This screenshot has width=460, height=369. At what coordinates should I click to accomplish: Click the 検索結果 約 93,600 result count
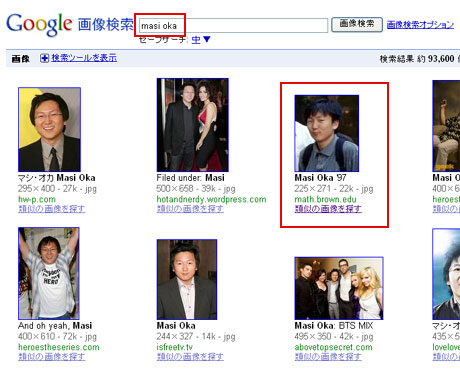pos(417,59)
